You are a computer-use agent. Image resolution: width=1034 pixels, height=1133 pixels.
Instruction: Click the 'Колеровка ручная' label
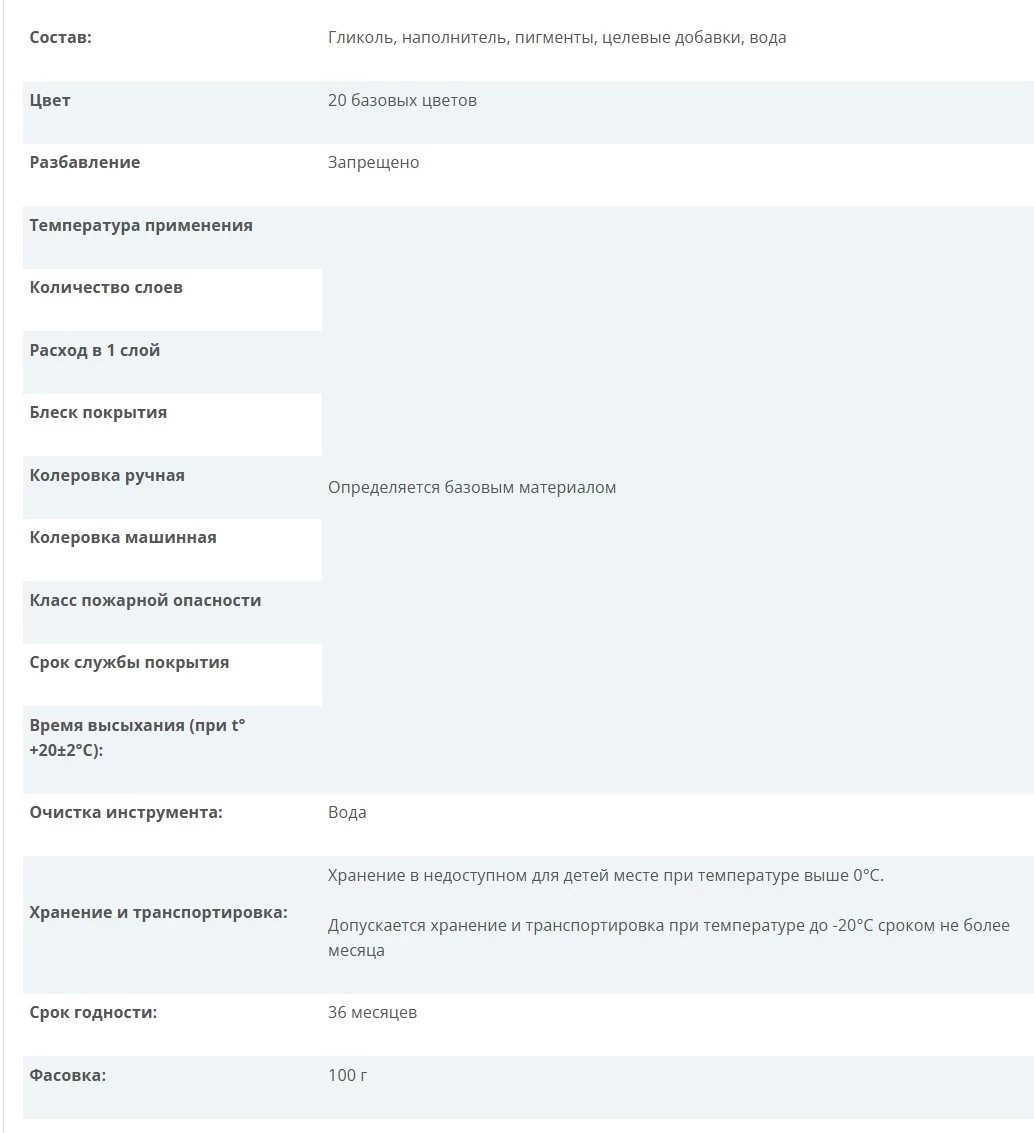pyautogui.click(x=107, y=475)
